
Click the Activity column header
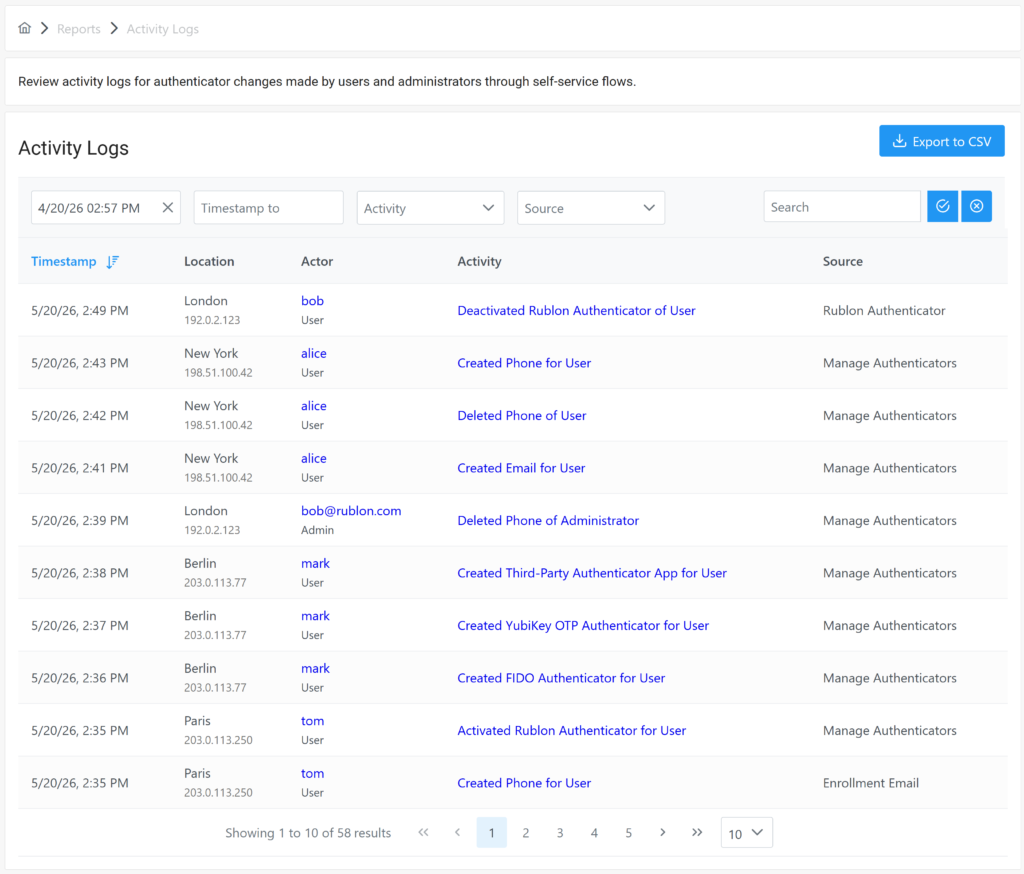coord(479,261)
